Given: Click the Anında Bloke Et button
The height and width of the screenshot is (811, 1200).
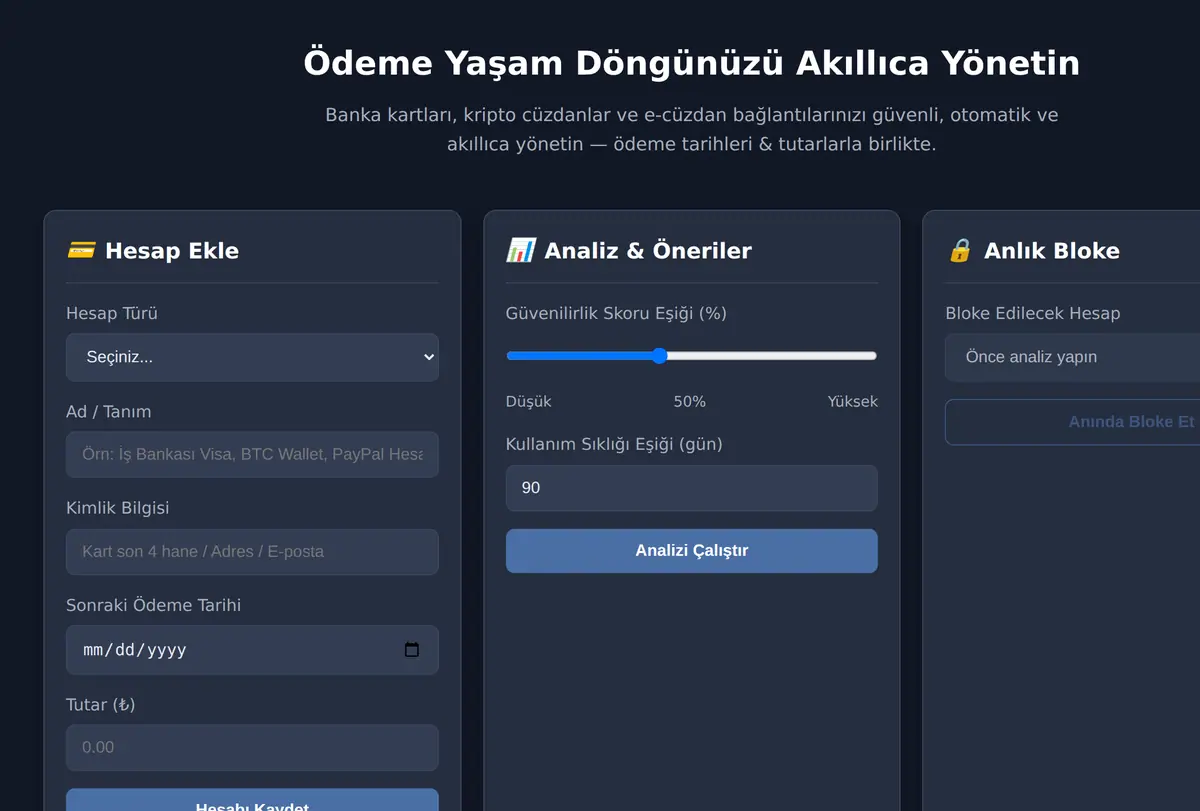Looking at the screenshot, I should [1072, 422].
